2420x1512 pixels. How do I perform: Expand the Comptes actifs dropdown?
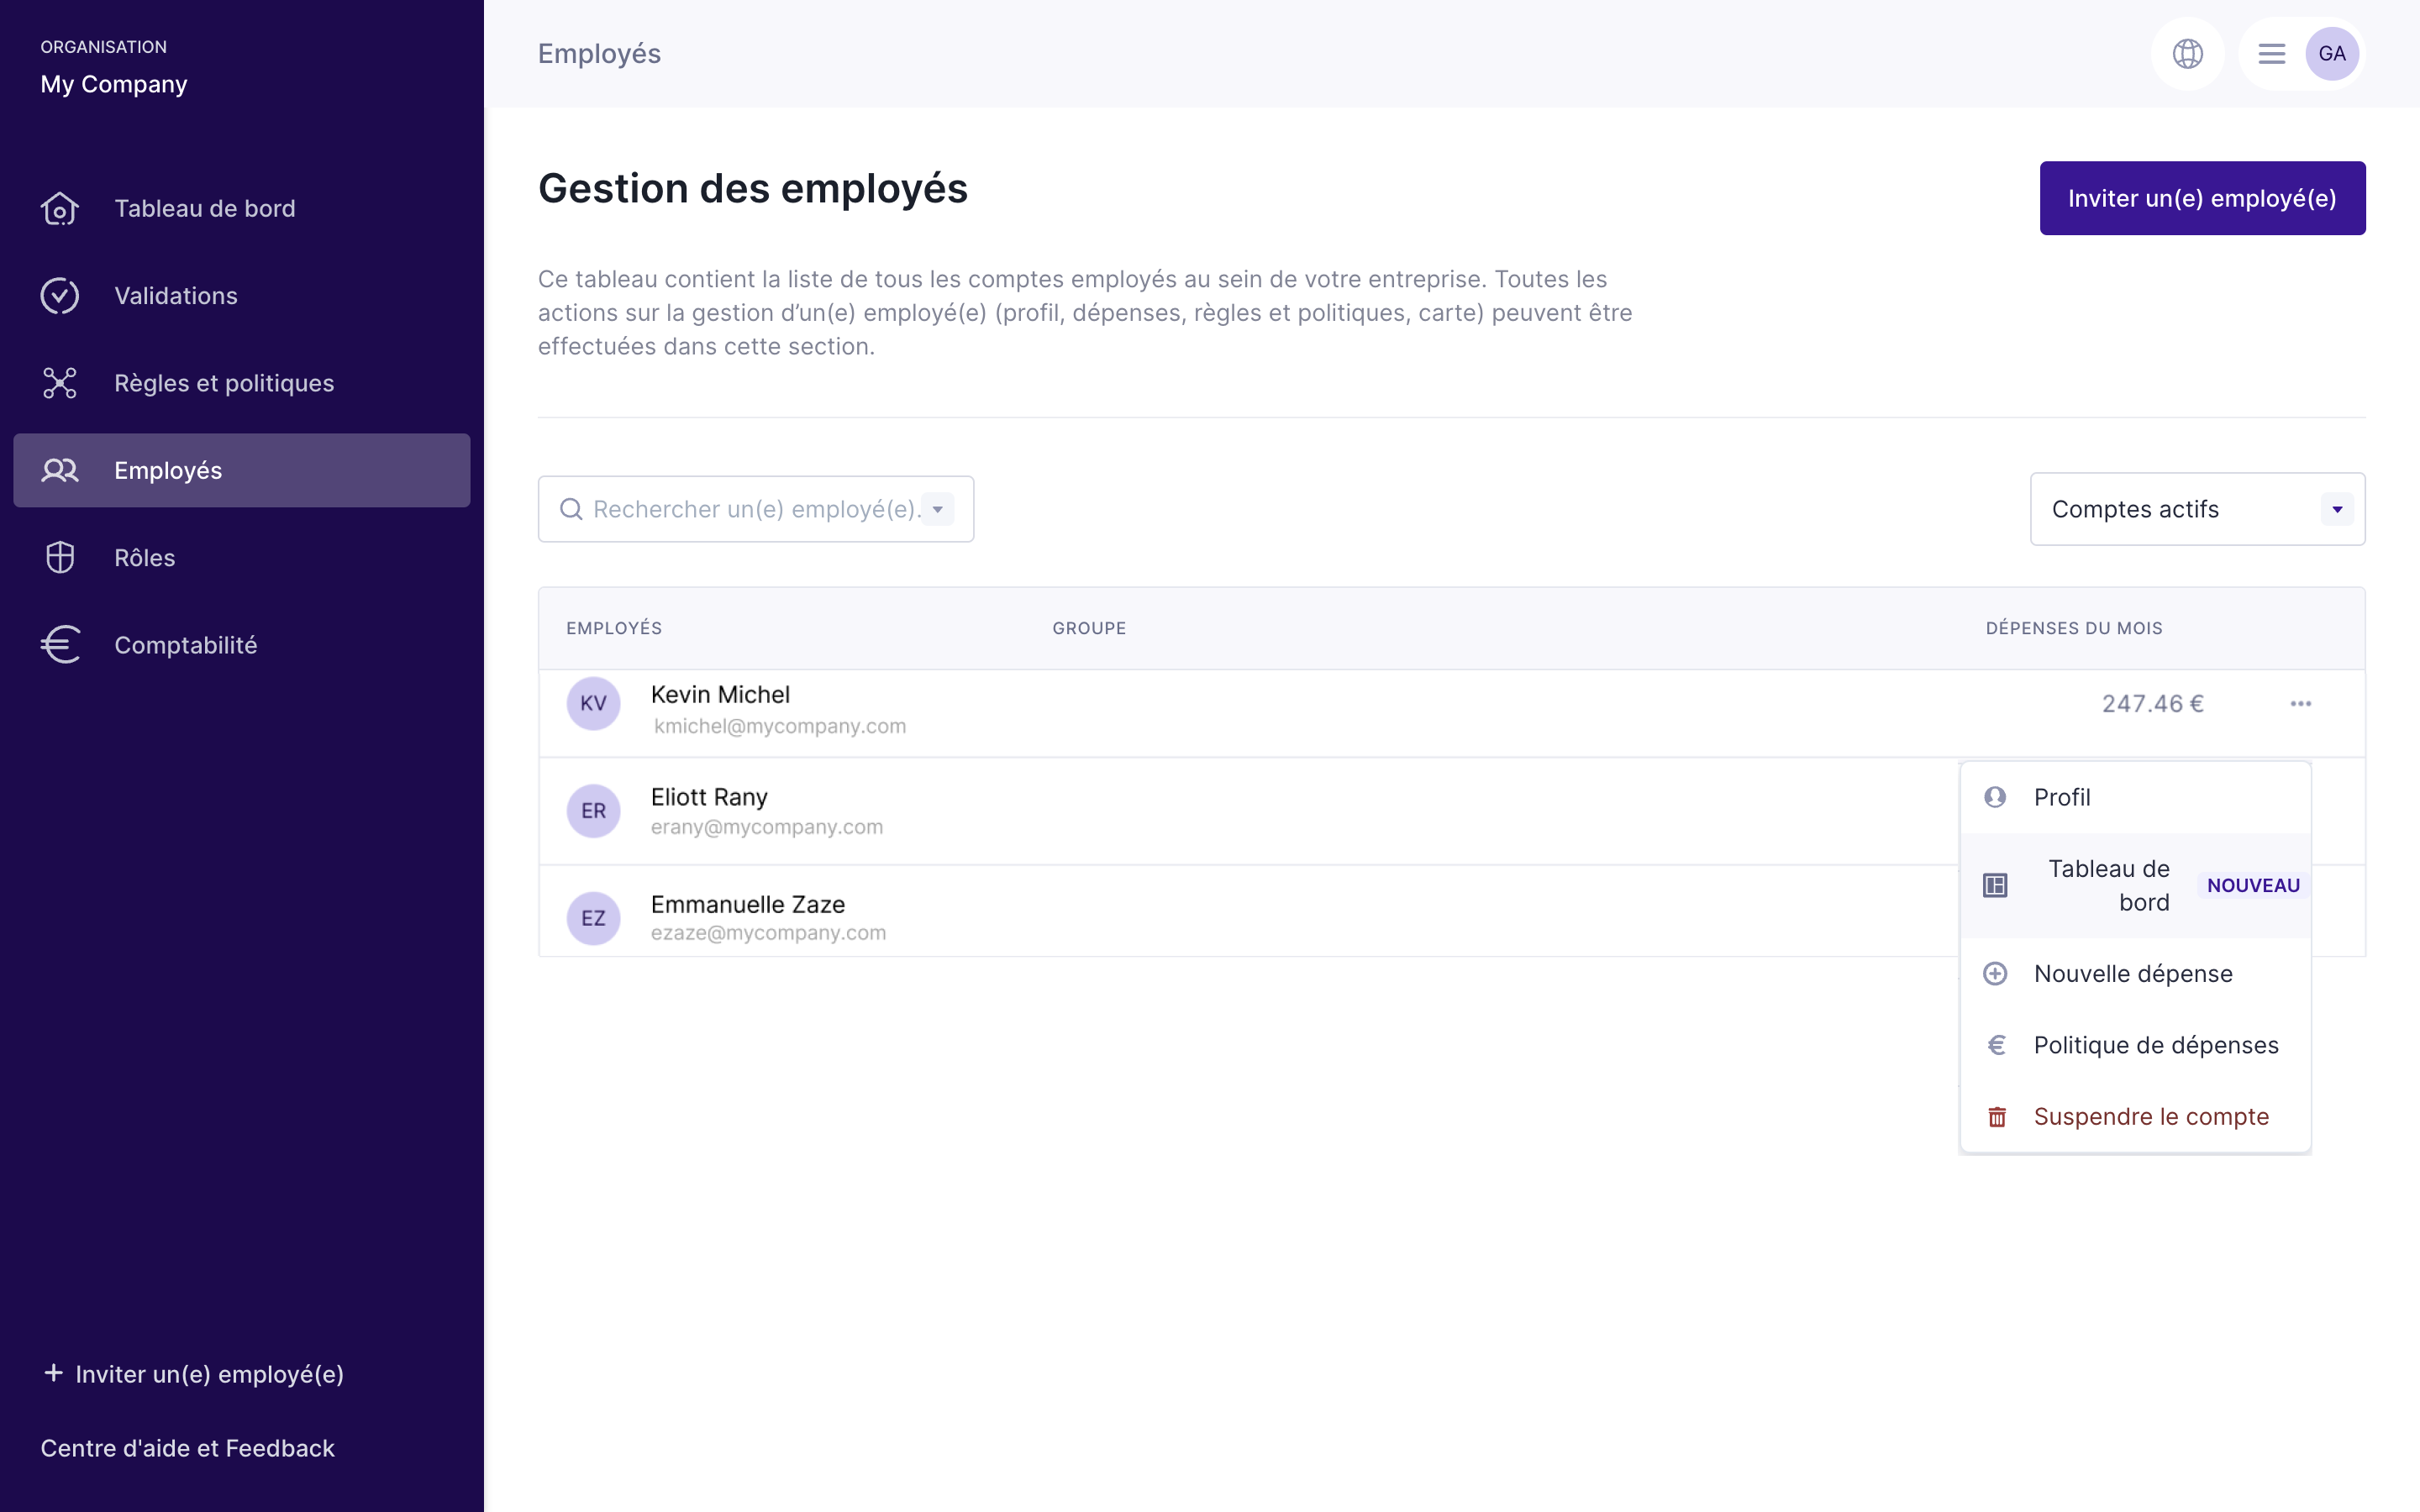pyautogui.click(x=2336, y=509)
